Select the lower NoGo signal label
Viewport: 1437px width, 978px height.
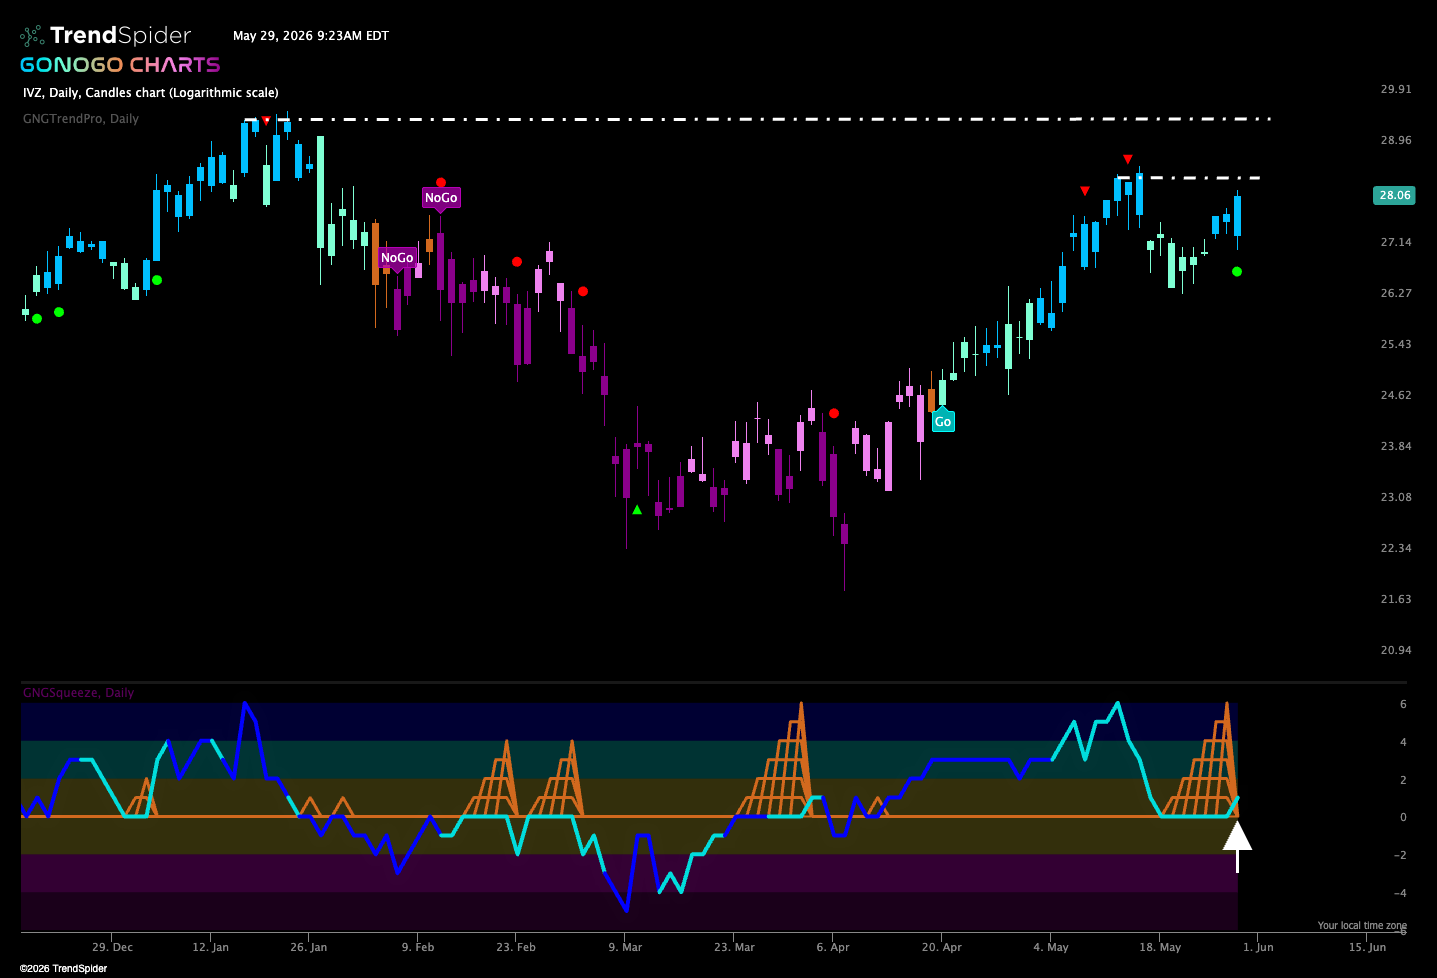[x=397, y=258]
